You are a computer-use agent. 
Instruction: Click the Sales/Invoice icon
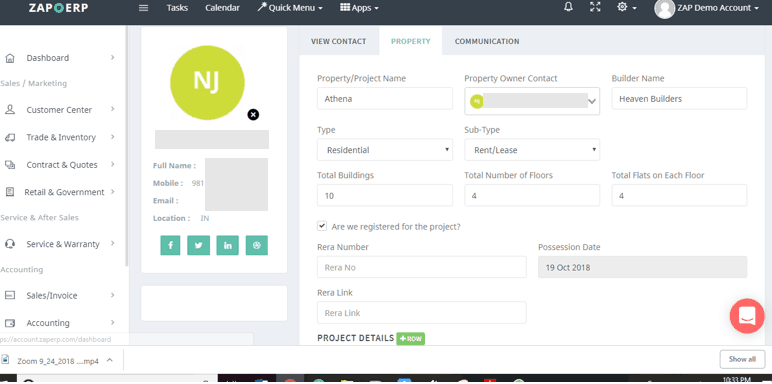9,295
